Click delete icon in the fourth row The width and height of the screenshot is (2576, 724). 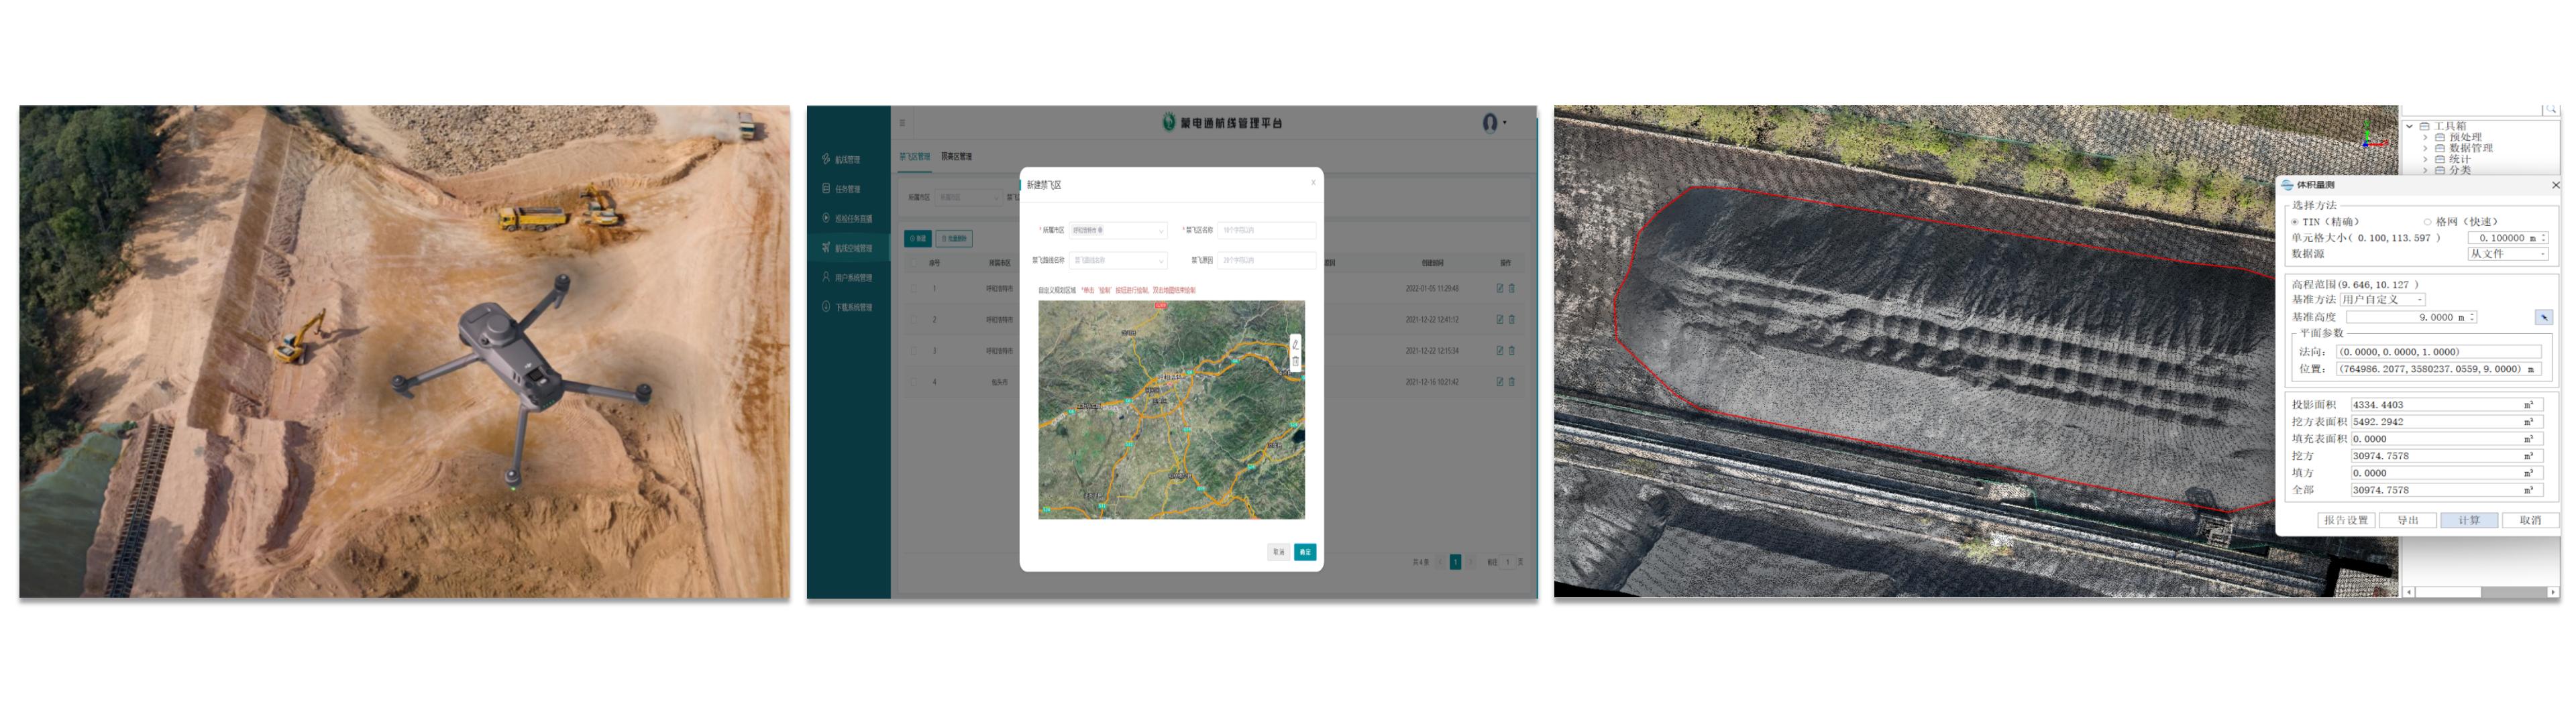[1511, 381]
